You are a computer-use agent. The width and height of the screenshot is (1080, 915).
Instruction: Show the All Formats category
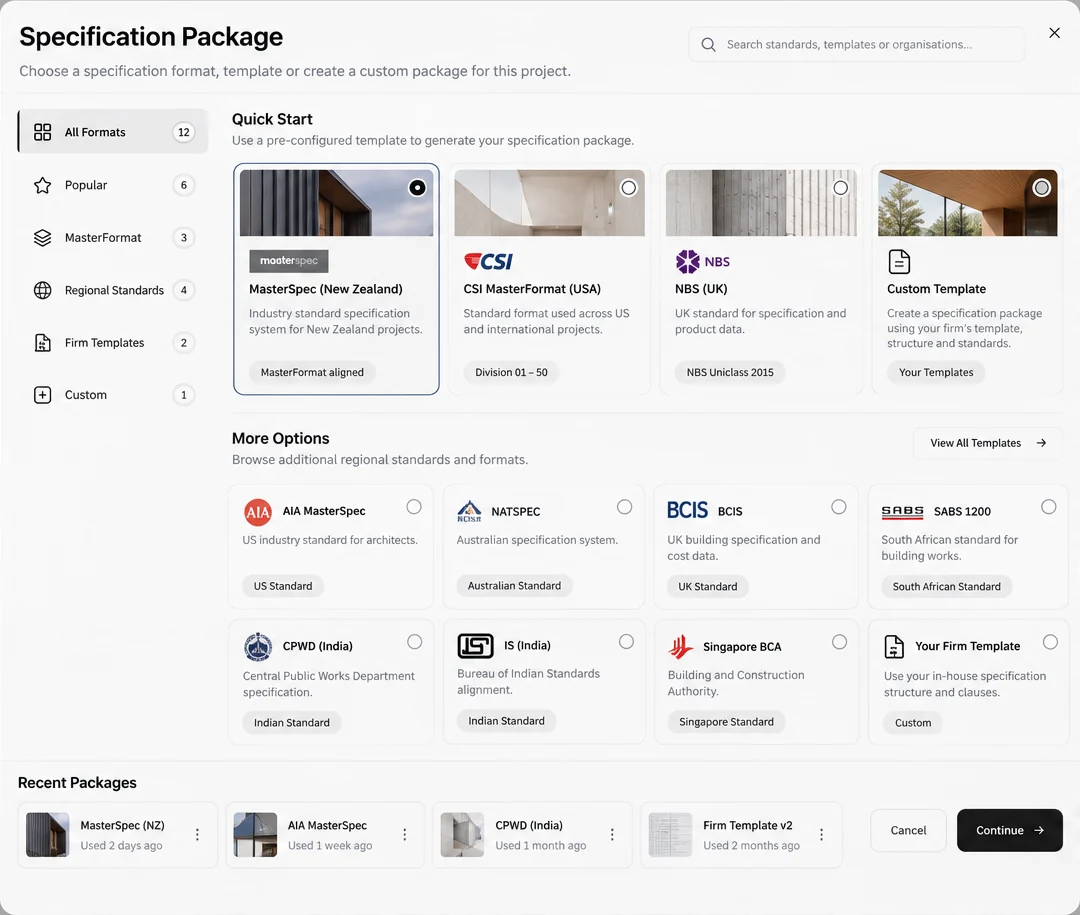[113, 132]
